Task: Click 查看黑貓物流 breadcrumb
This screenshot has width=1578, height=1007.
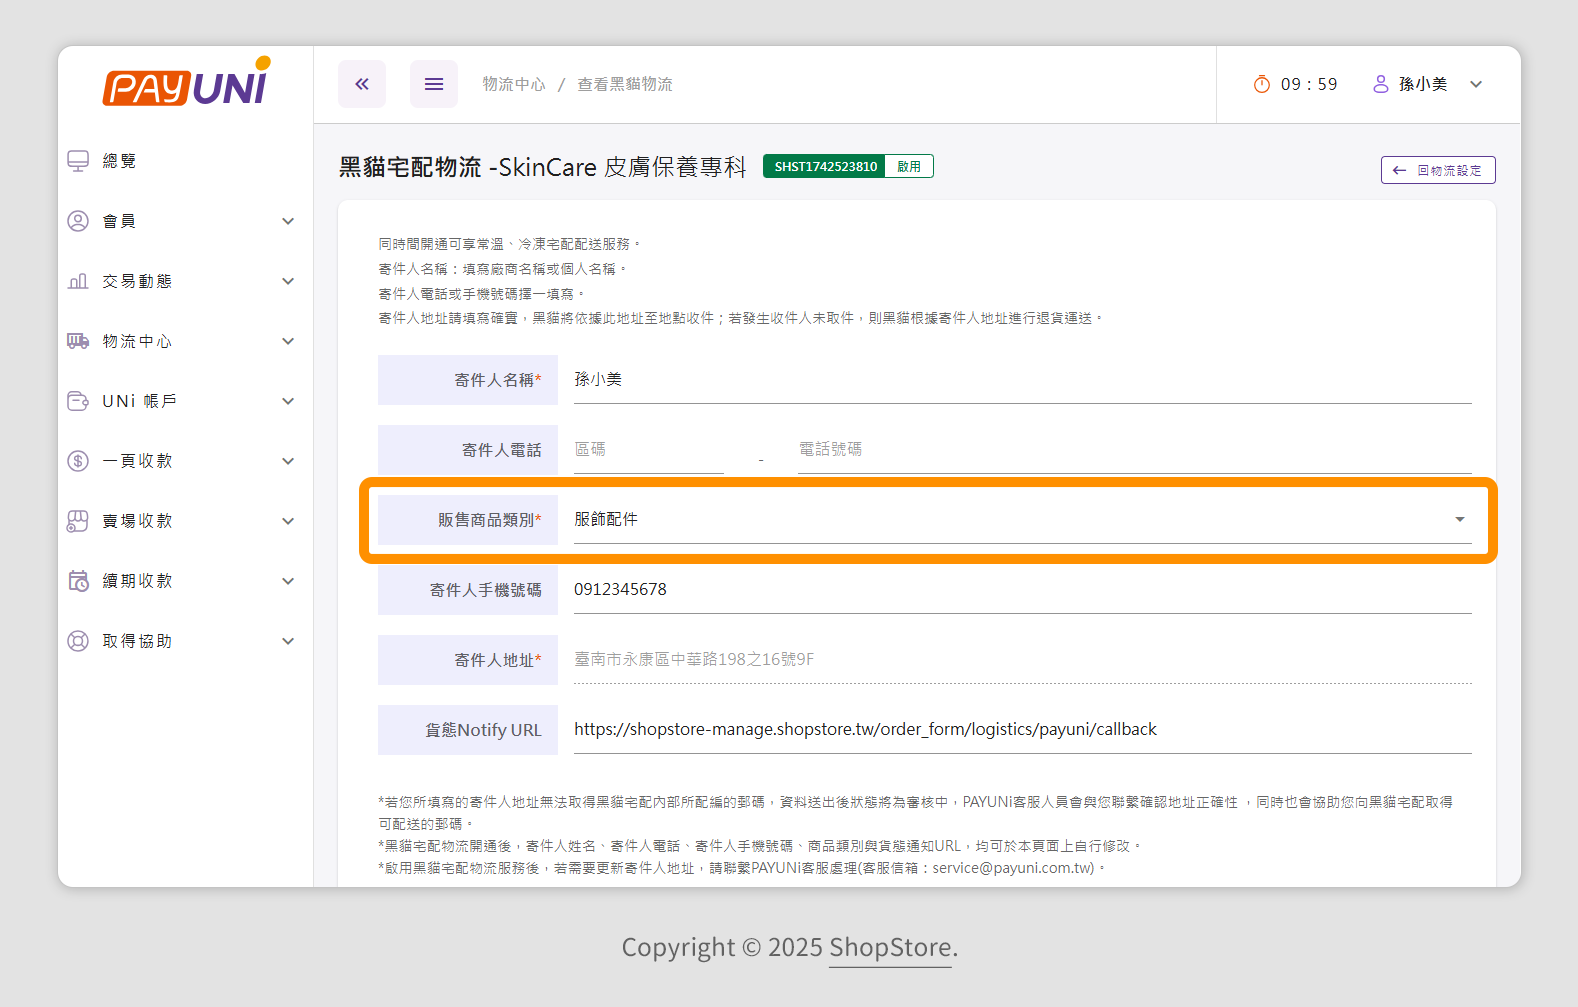Action: click(x=625, y=84)
